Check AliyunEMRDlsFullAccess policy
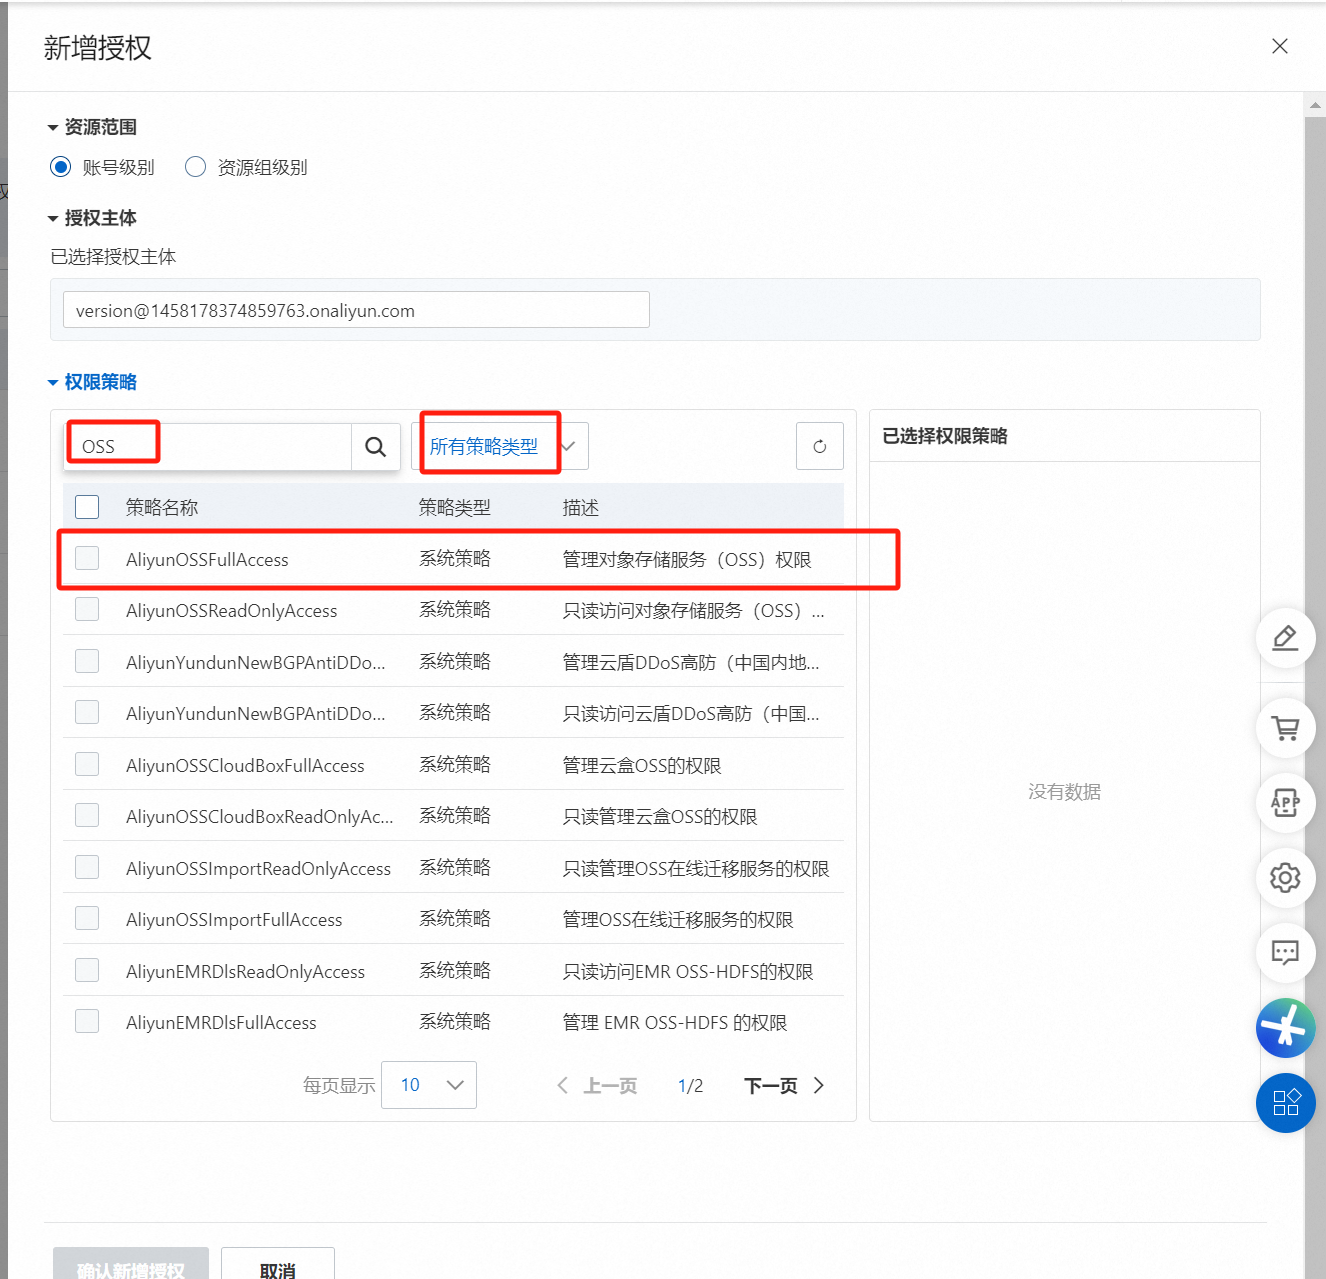Image resolution: width=1326 pixels, height=1279 pixels. pyautogui.click(x=87, y=1021)
